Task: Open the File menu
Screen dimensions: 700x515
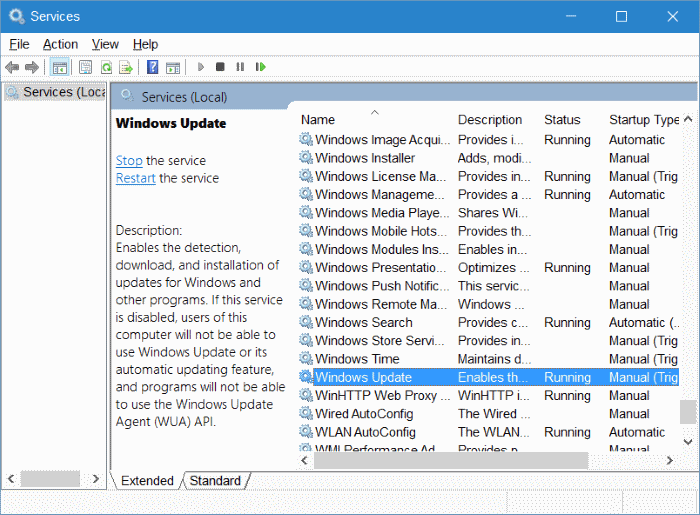Action: (x=19, y=44)
